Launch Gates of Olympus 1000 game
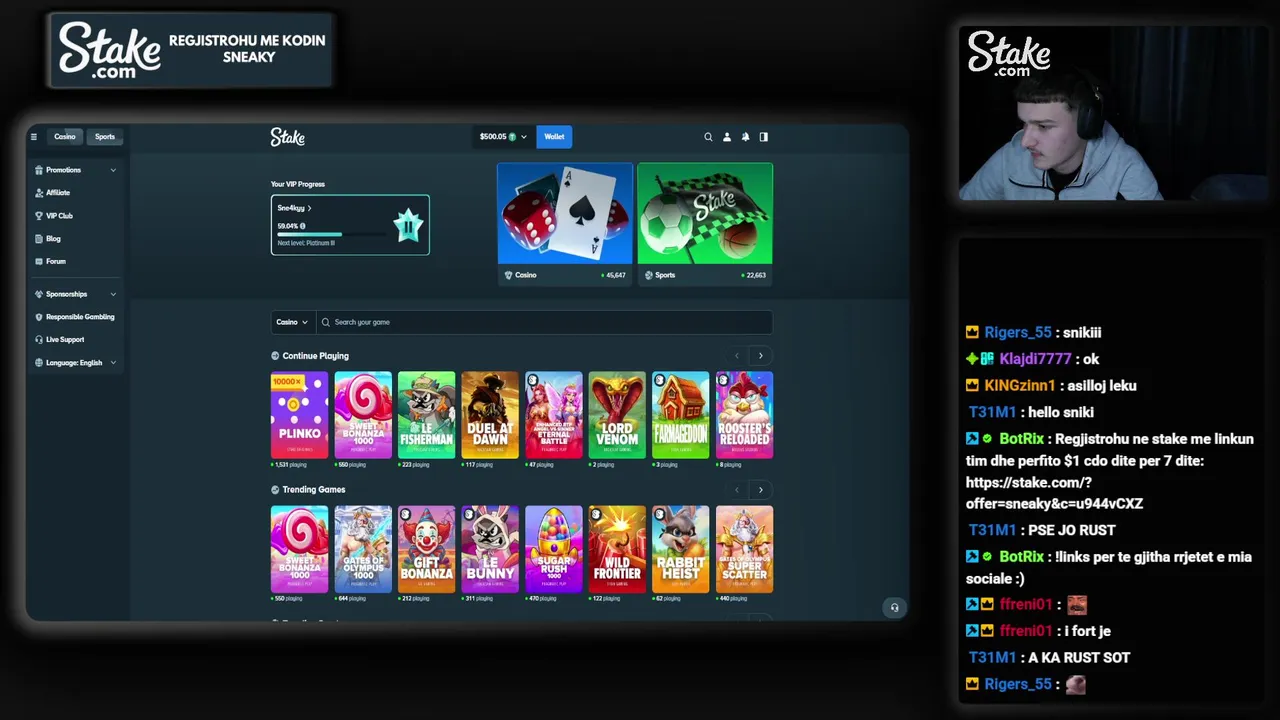The width and height of the screenshot is (1280, 720). click(x=363, y=549)
